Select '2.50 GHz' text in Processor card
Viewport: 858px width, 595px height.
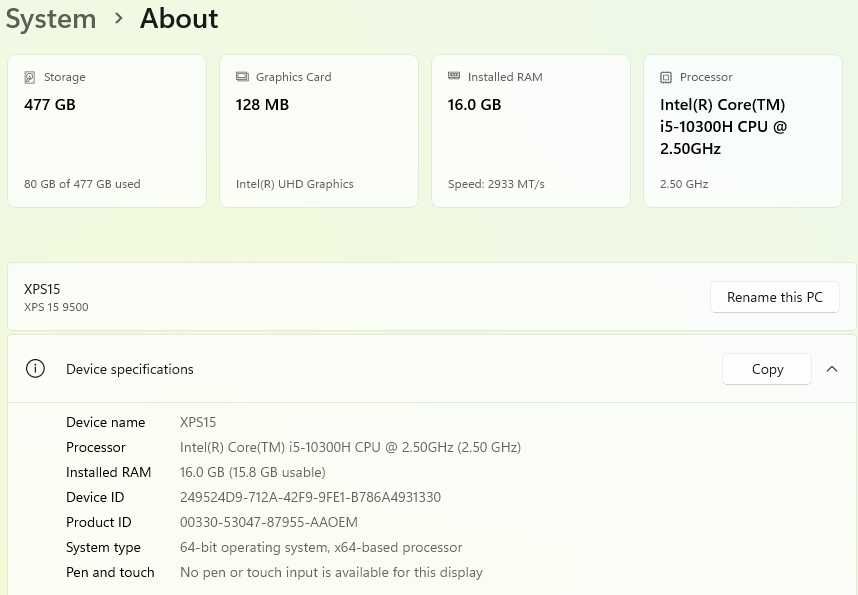point(684,184)
